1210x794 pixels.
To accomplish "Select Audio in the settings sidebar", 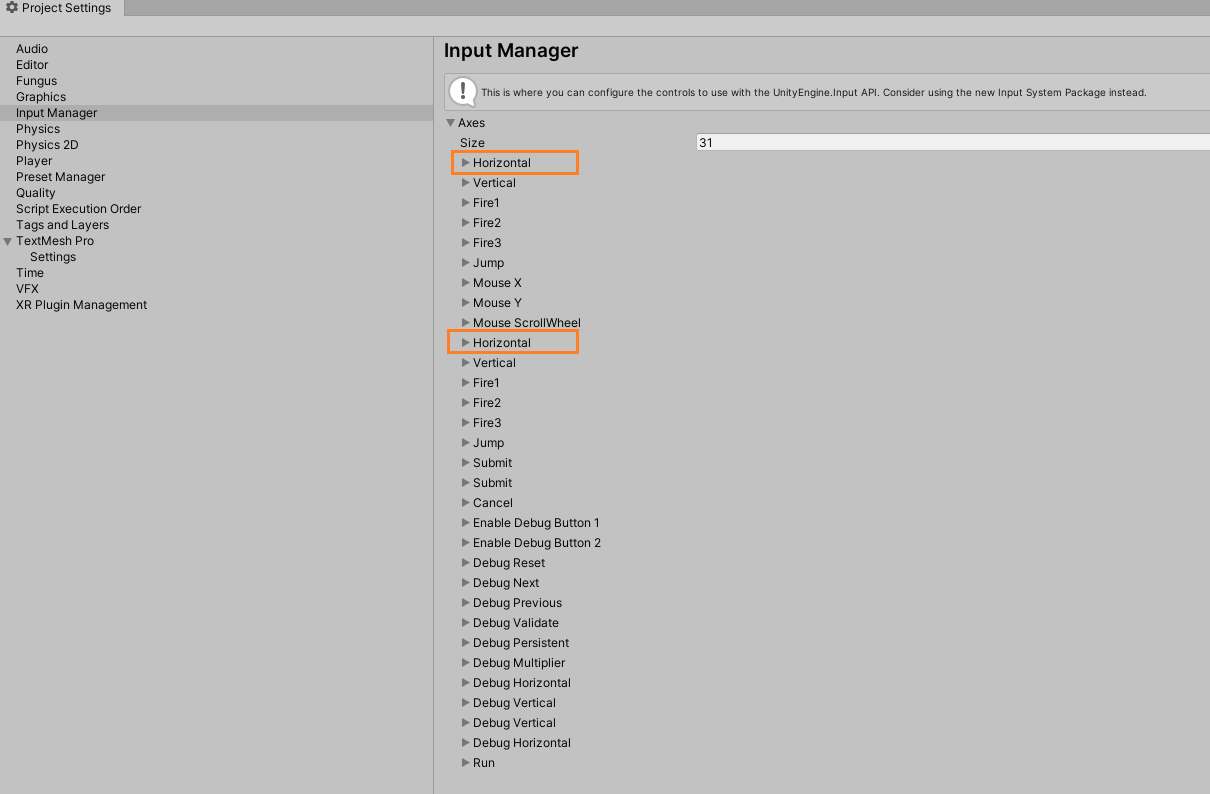I will [32, 48].
